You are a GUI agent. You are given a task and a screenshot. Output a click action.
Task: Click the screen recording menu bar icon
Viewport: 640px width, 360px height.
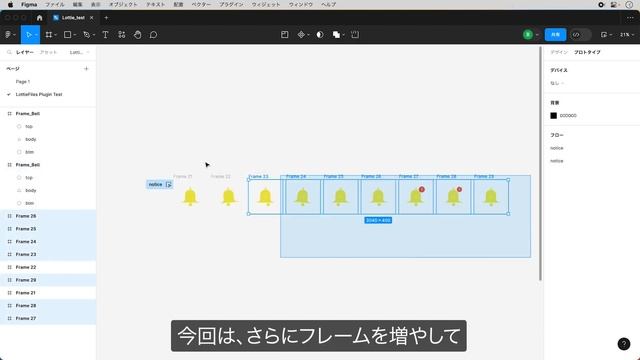click(601, 4)
